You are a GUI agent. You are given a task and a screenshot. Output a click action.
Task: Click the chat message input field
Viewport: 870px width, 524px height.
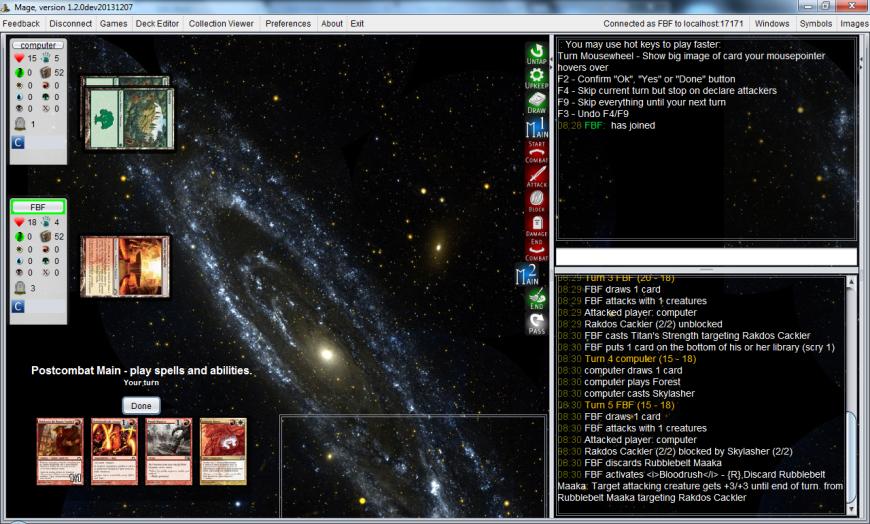(705, 257)
